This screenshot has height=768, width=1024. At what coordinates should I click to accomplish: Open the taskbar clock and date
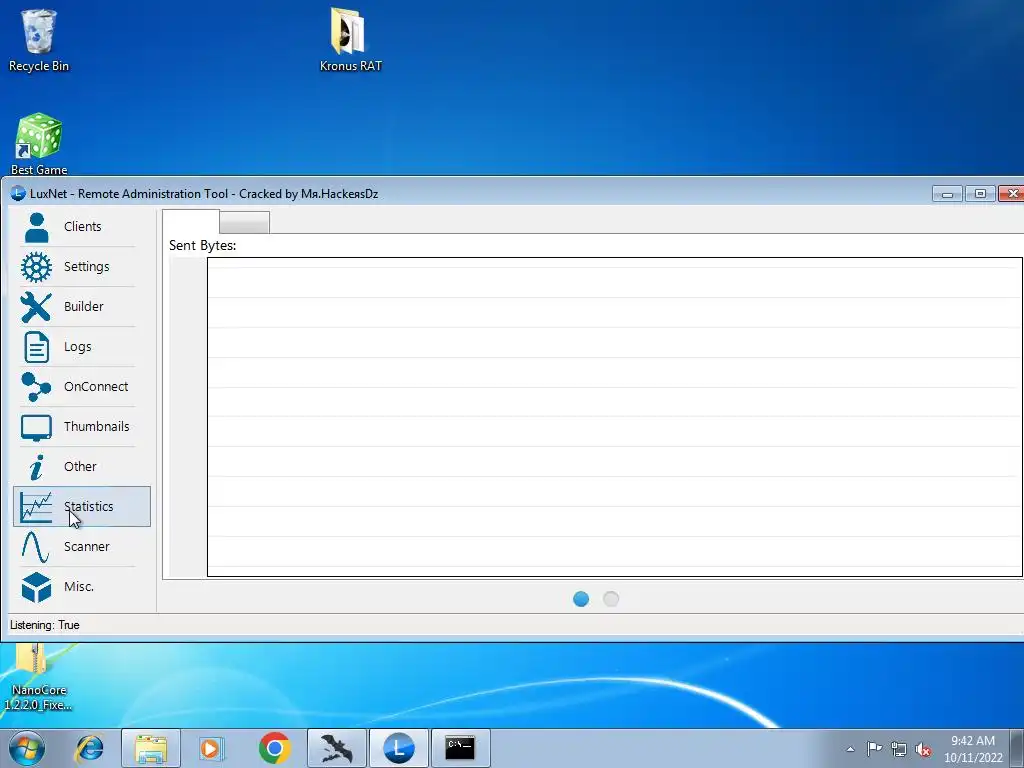tap(973, 749)
